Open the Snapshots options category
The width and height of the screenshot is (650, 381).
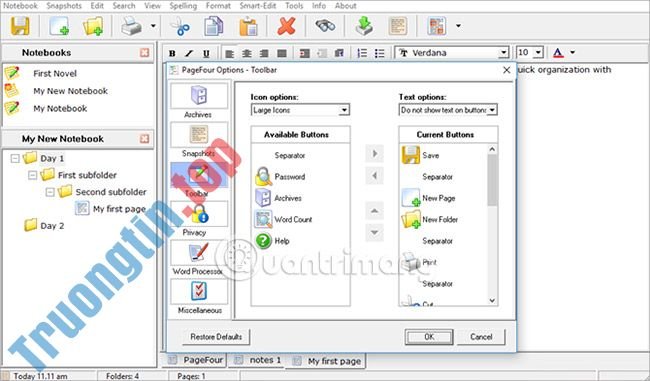199,140
